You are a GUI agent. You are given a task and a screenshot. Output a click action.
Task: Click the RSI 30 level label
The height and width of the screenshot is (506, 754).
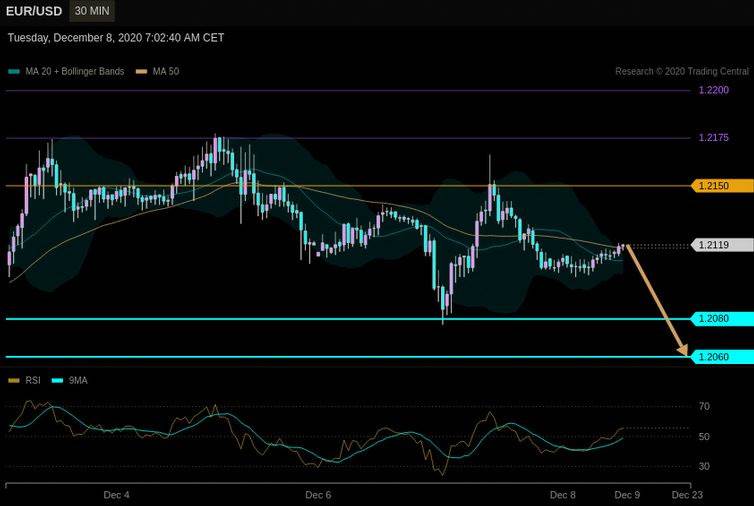[x=704, y=466]
